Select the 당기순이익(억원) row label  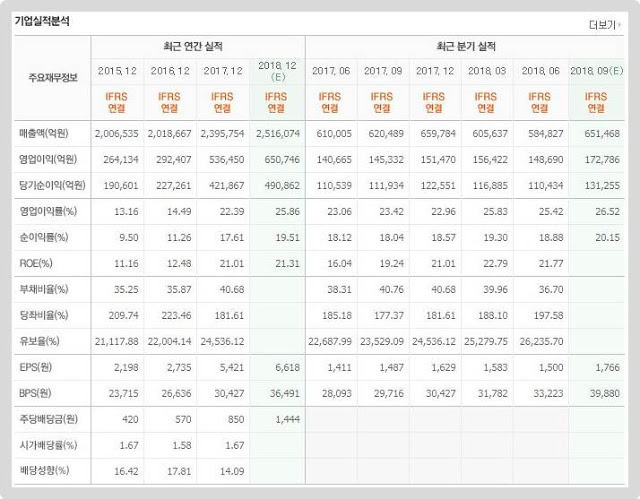[52, 185]
